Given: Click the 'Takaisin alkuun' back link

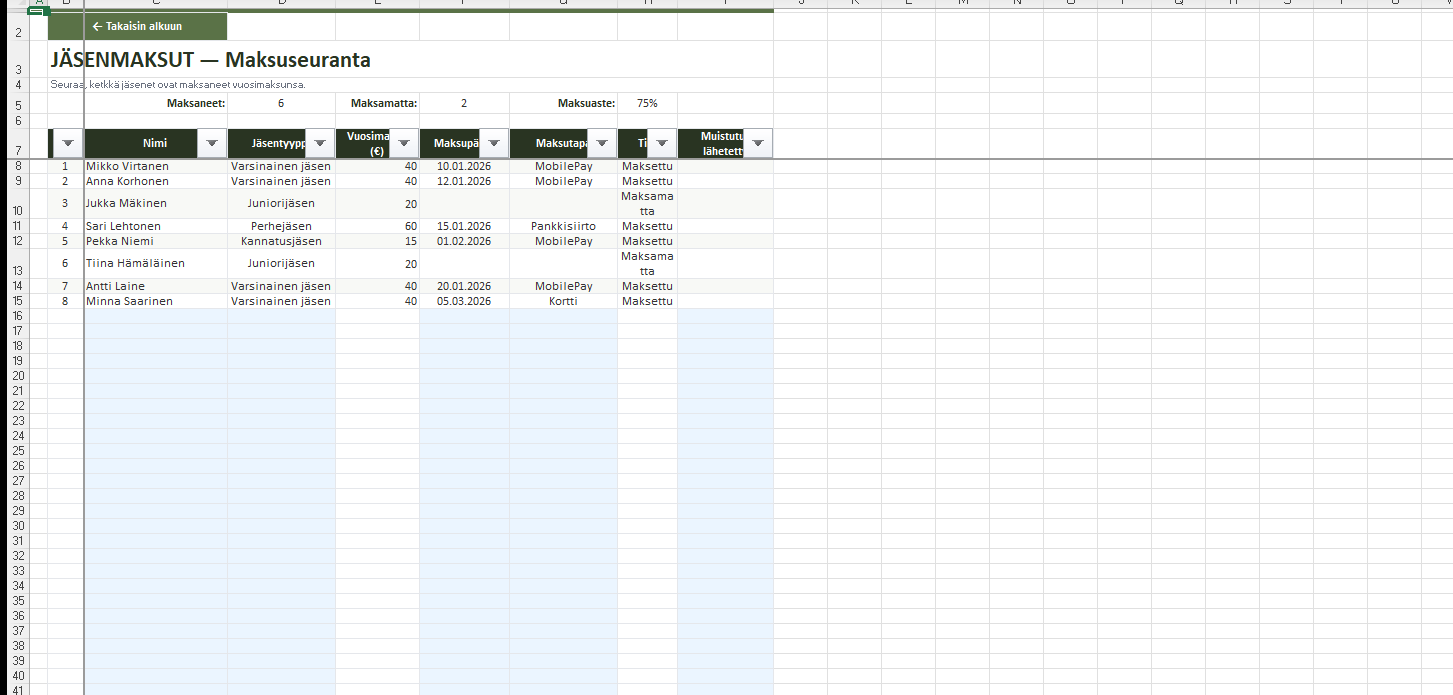Looking at the screenshot, I should (x=137, y=26).
